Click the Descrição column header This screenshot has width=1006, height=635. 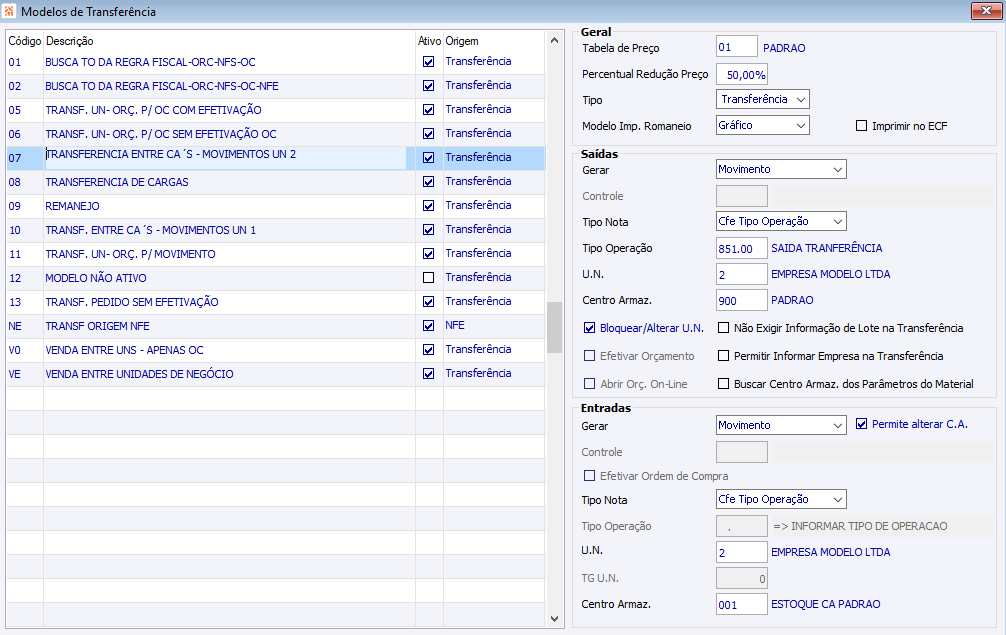tap(69, 41)
